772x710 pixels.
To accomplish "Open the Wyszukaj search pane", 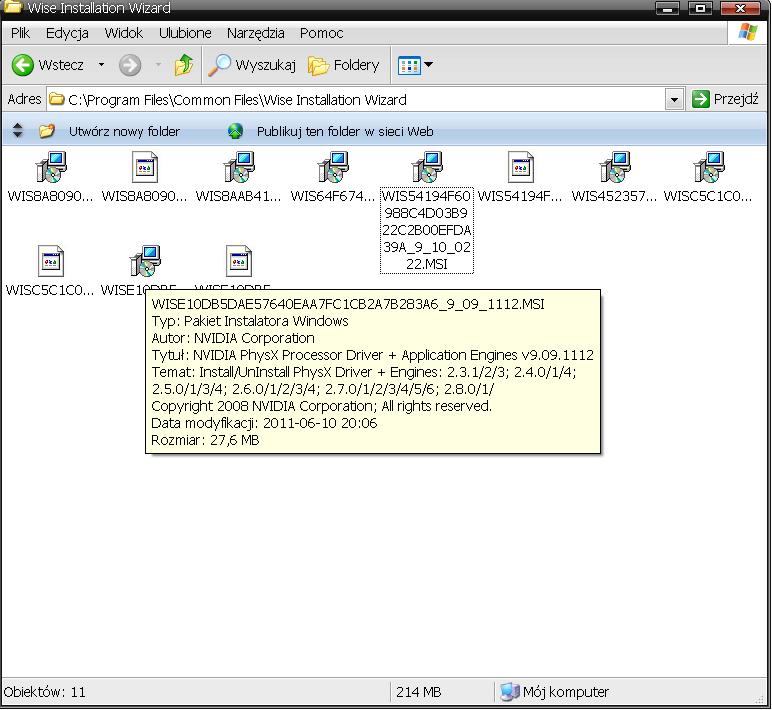I will point(252,65).
